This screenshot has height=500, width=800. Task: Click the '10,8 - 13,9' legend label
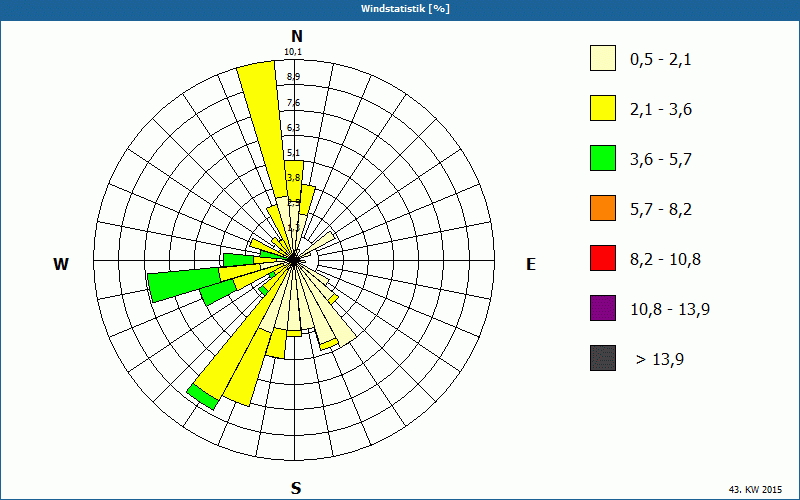[x=670, y=310]
